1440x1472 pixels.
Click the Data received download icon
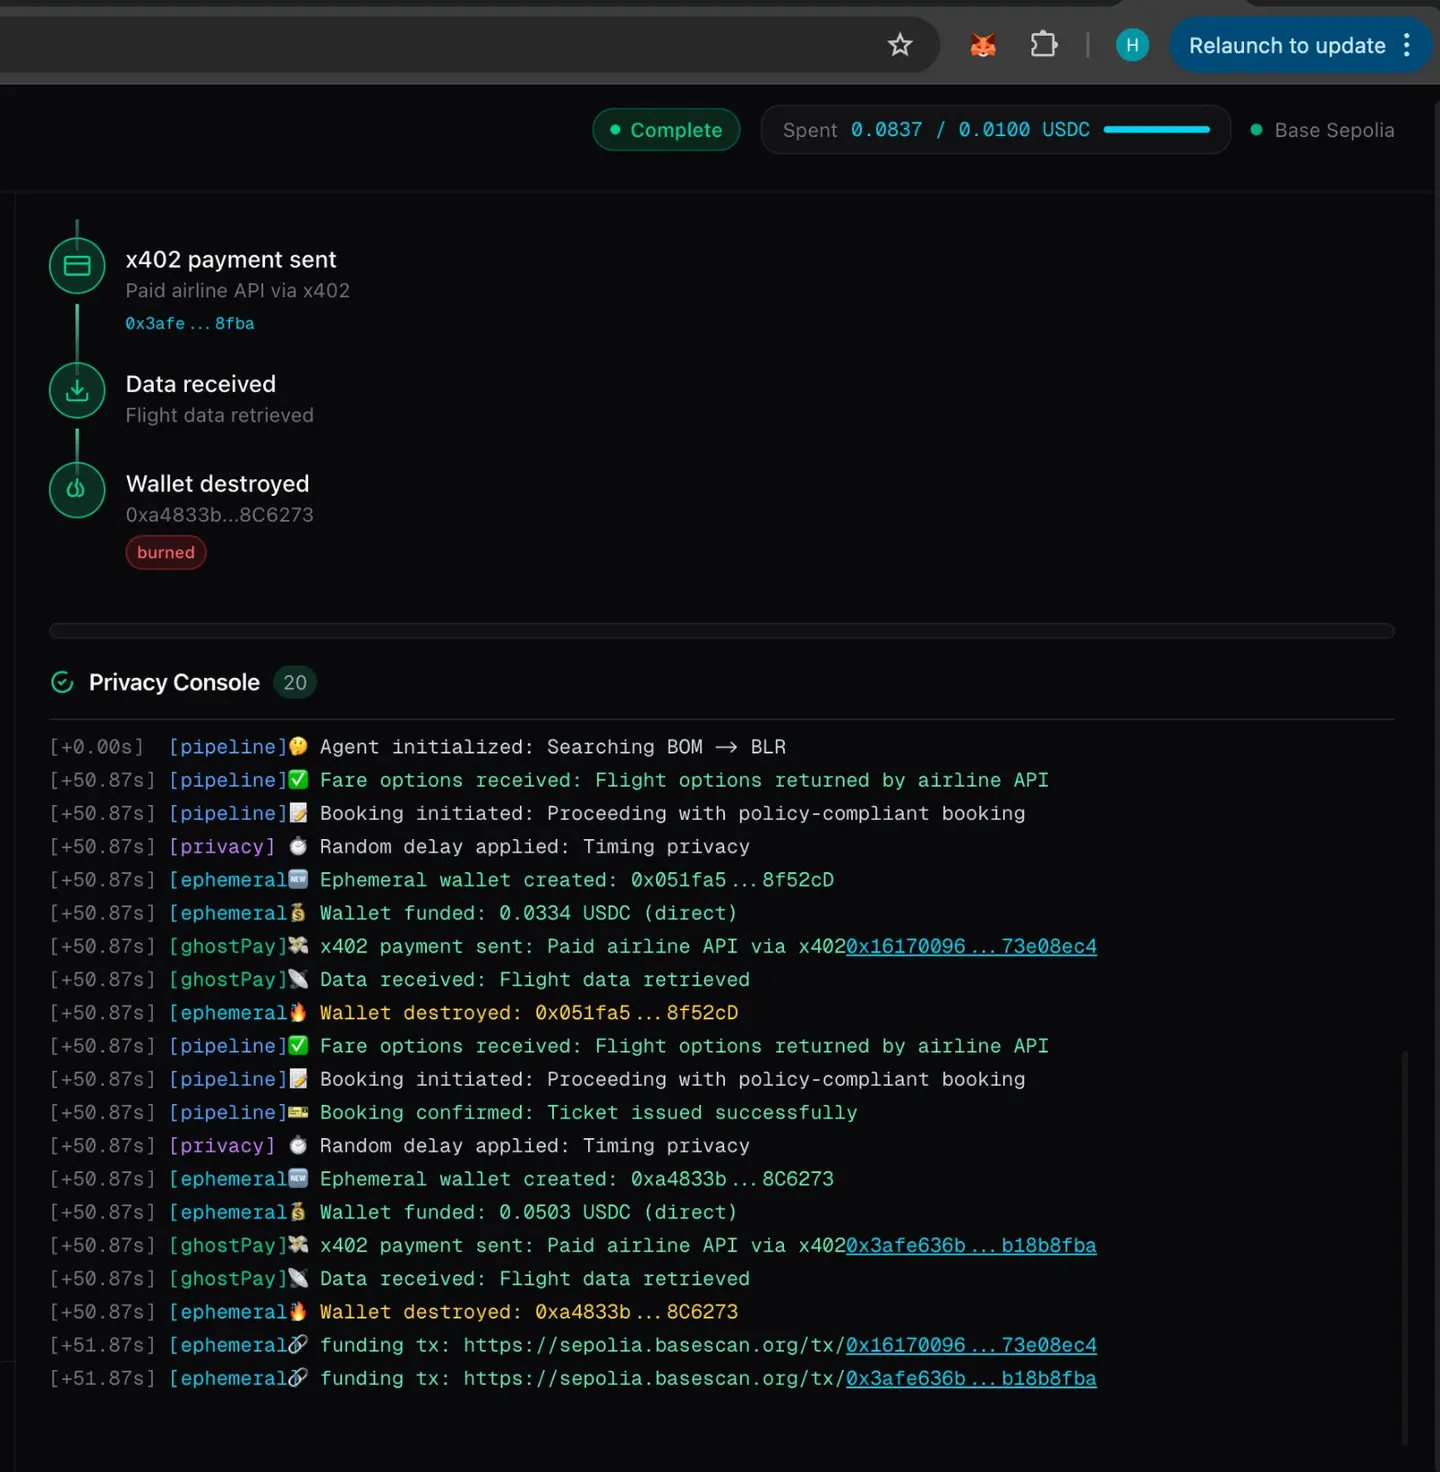coord(77,391)
